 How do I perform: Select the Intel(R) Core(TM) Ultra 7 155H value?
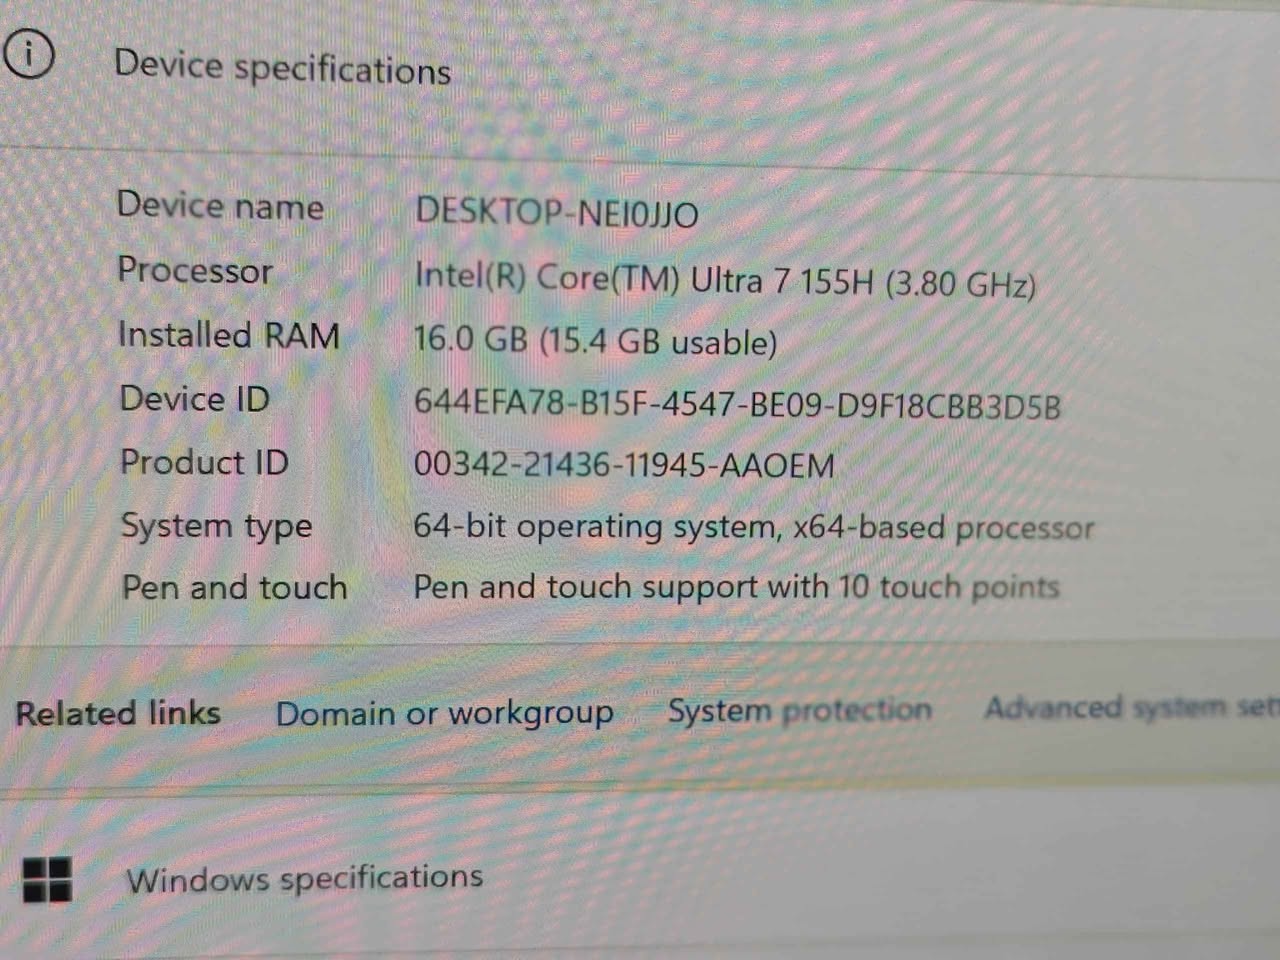click(x=725, y=280)
